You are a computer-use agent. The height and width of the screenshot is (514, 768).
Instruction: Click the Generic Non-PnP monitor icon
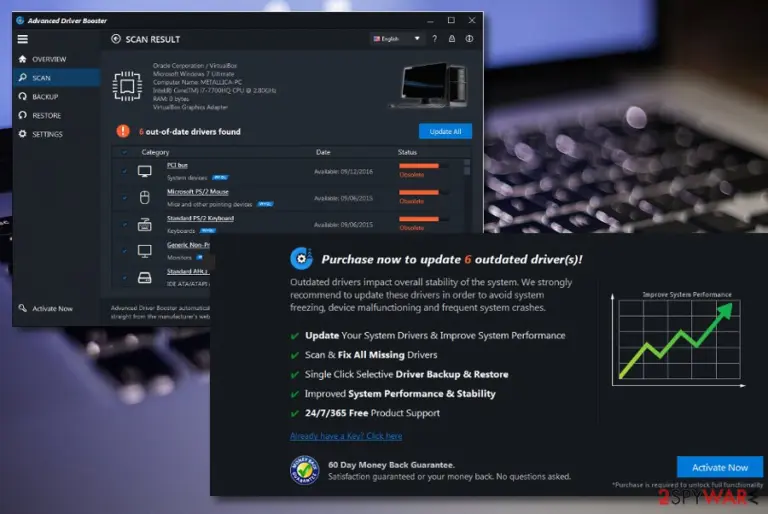pyautogui.click(x=144, y=251)
